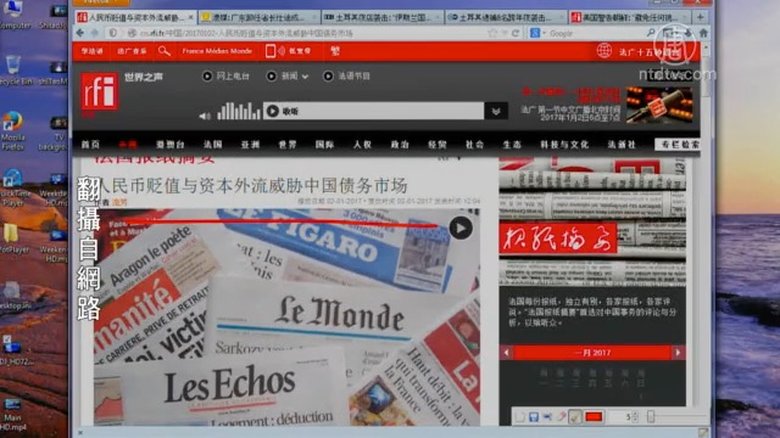Click the globe icon in top bar
Viewport: 780px width, 438px height.
pos(604,50)
